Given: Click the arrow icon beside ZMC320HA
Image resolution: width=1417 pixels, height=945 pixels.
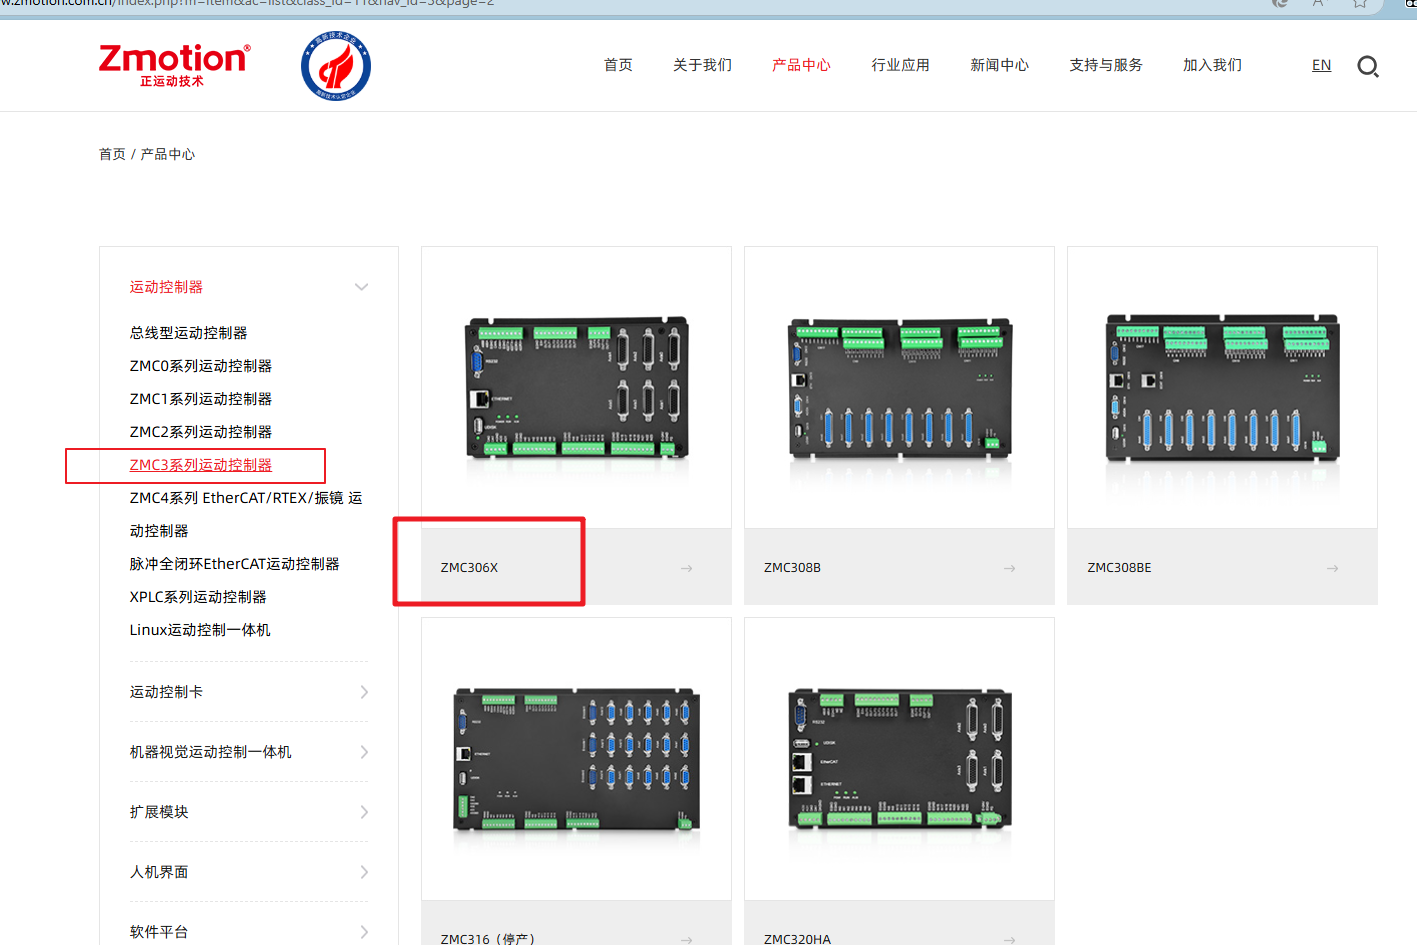Looking at the screenshot, I should [x=1010, y=939].
